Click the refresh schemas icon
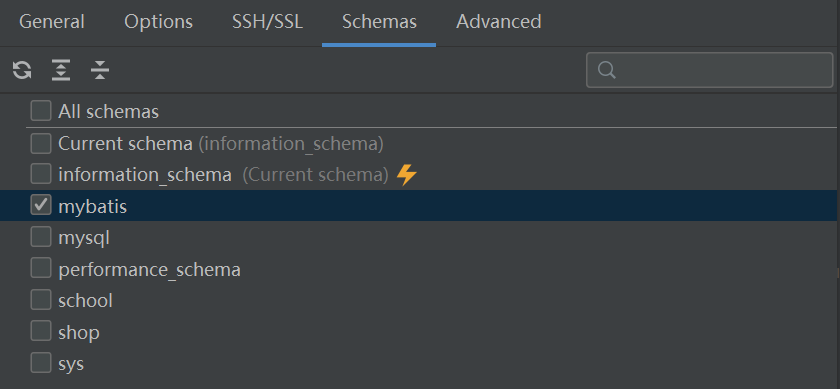Image resolution: width=840 pixels, height=389 pixels. 22,70
